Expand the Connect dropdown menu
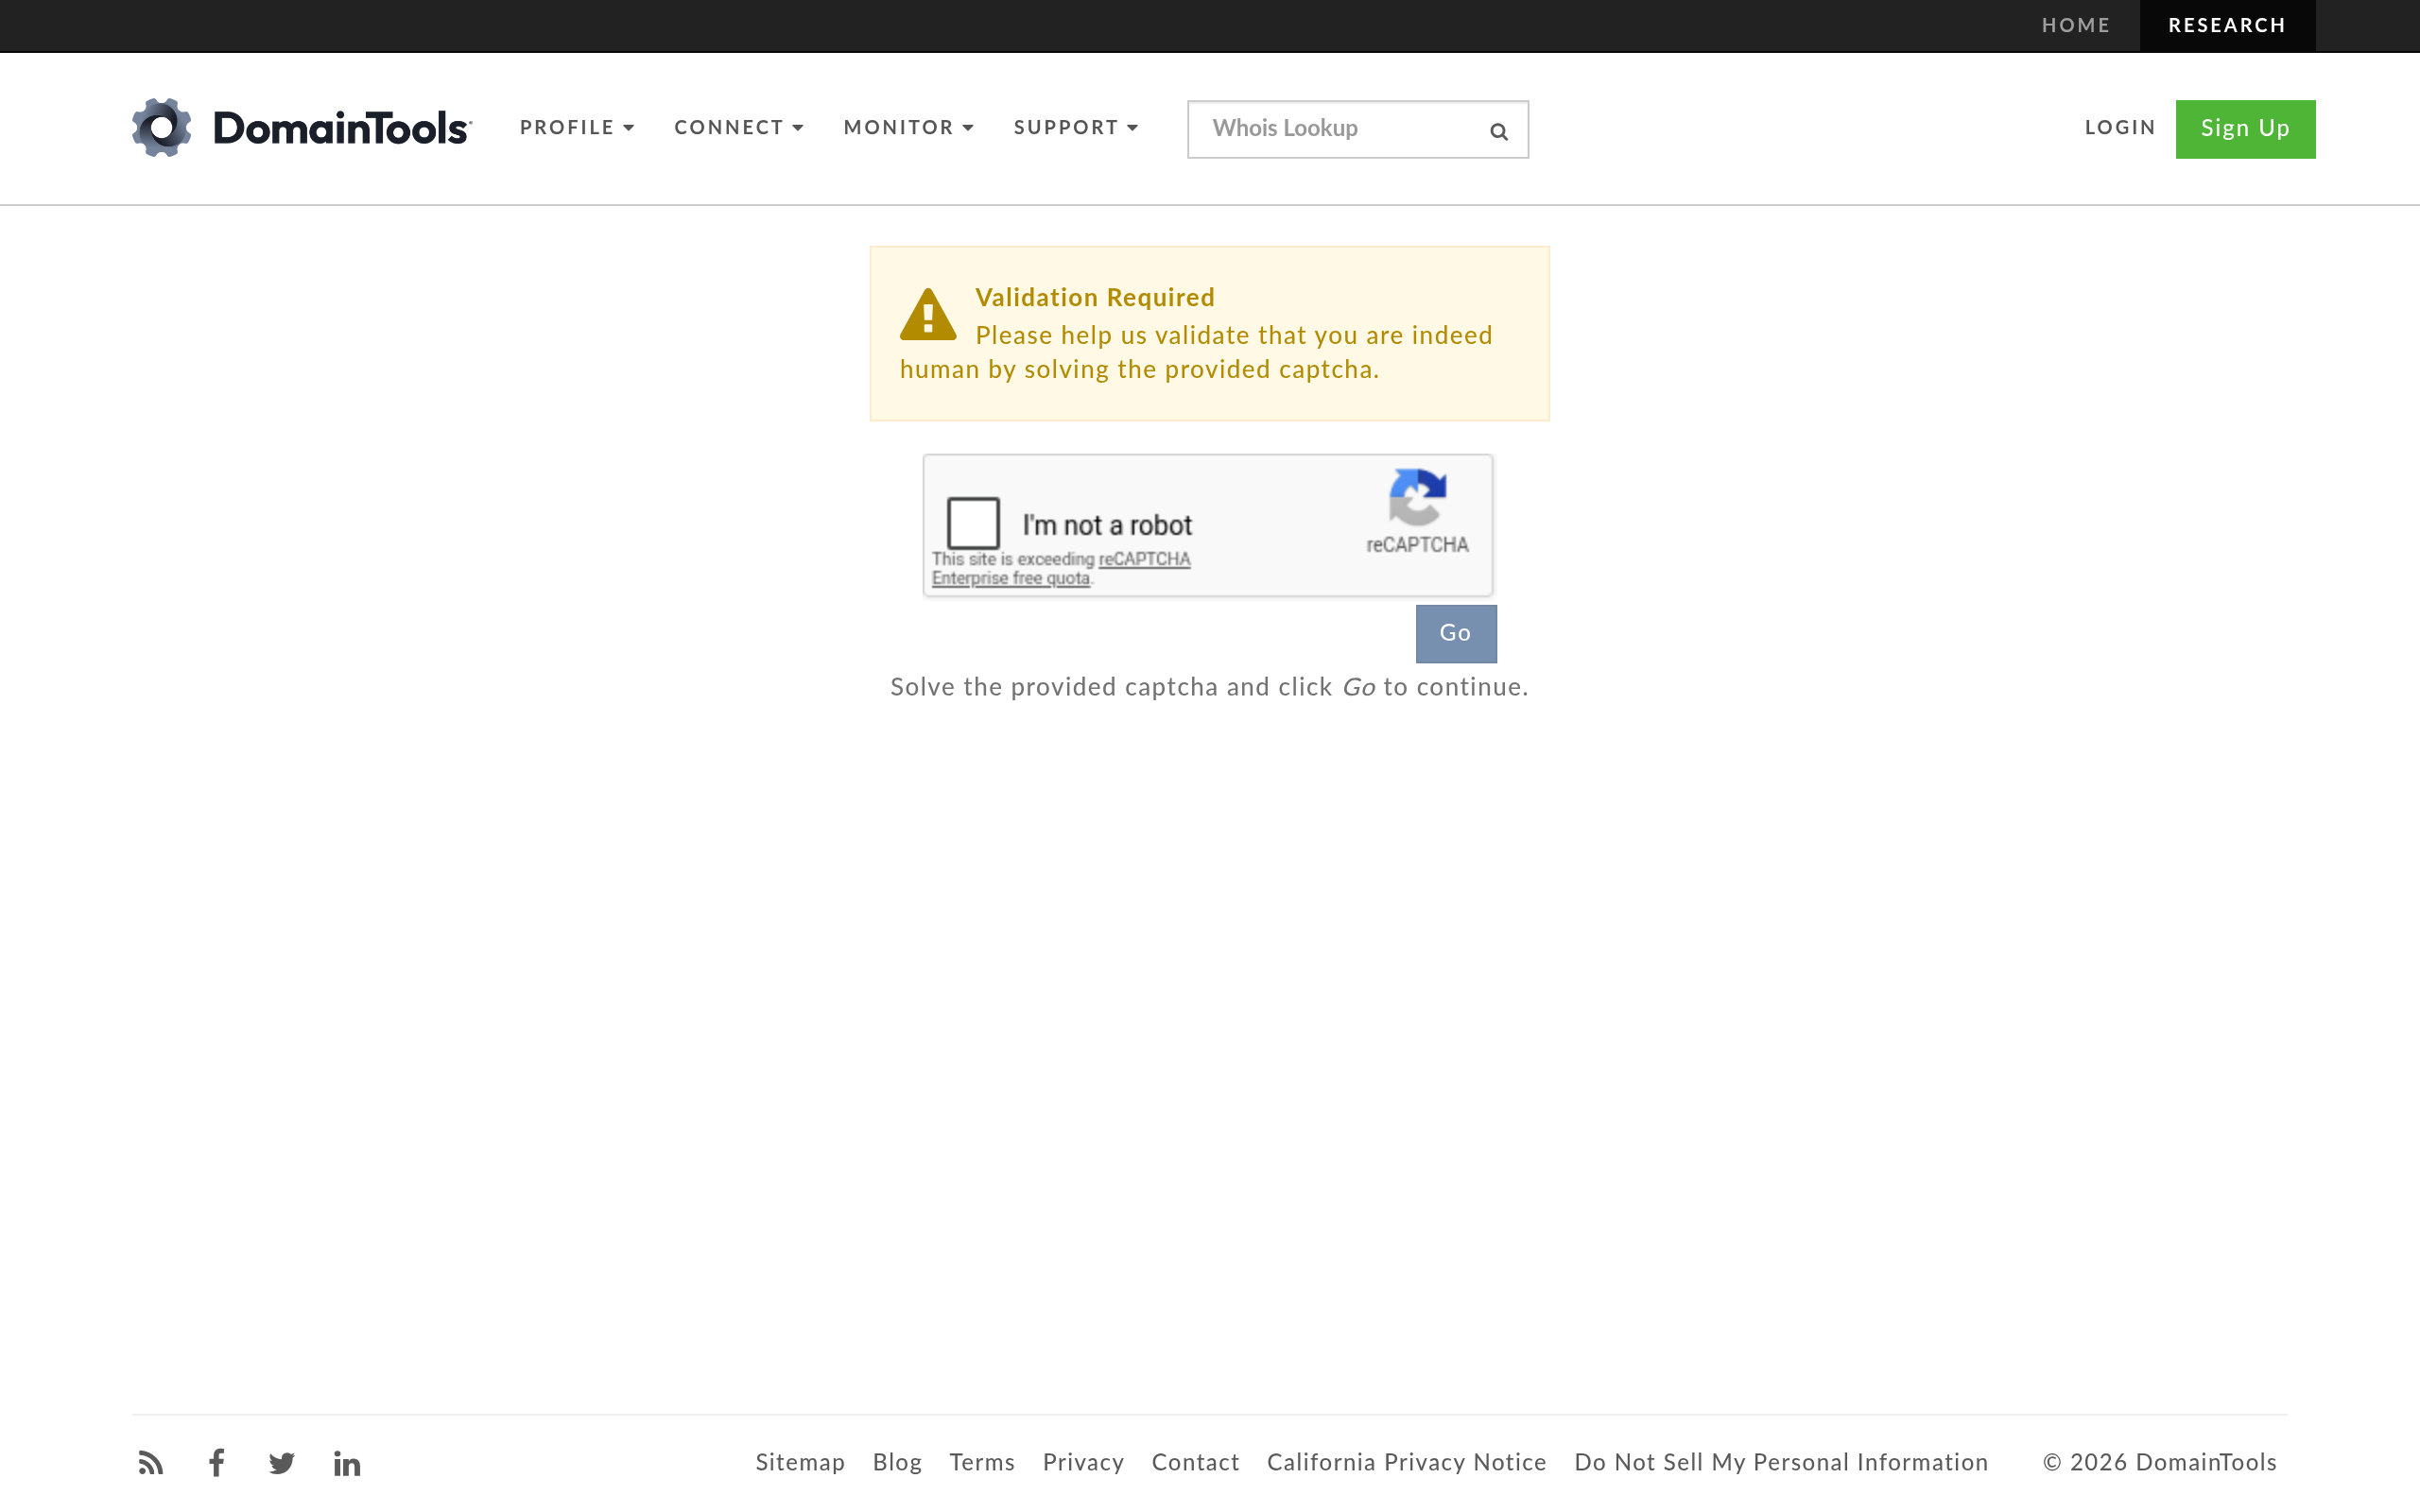Viewport: 2420px width, 1512px height. click(739, 128)
